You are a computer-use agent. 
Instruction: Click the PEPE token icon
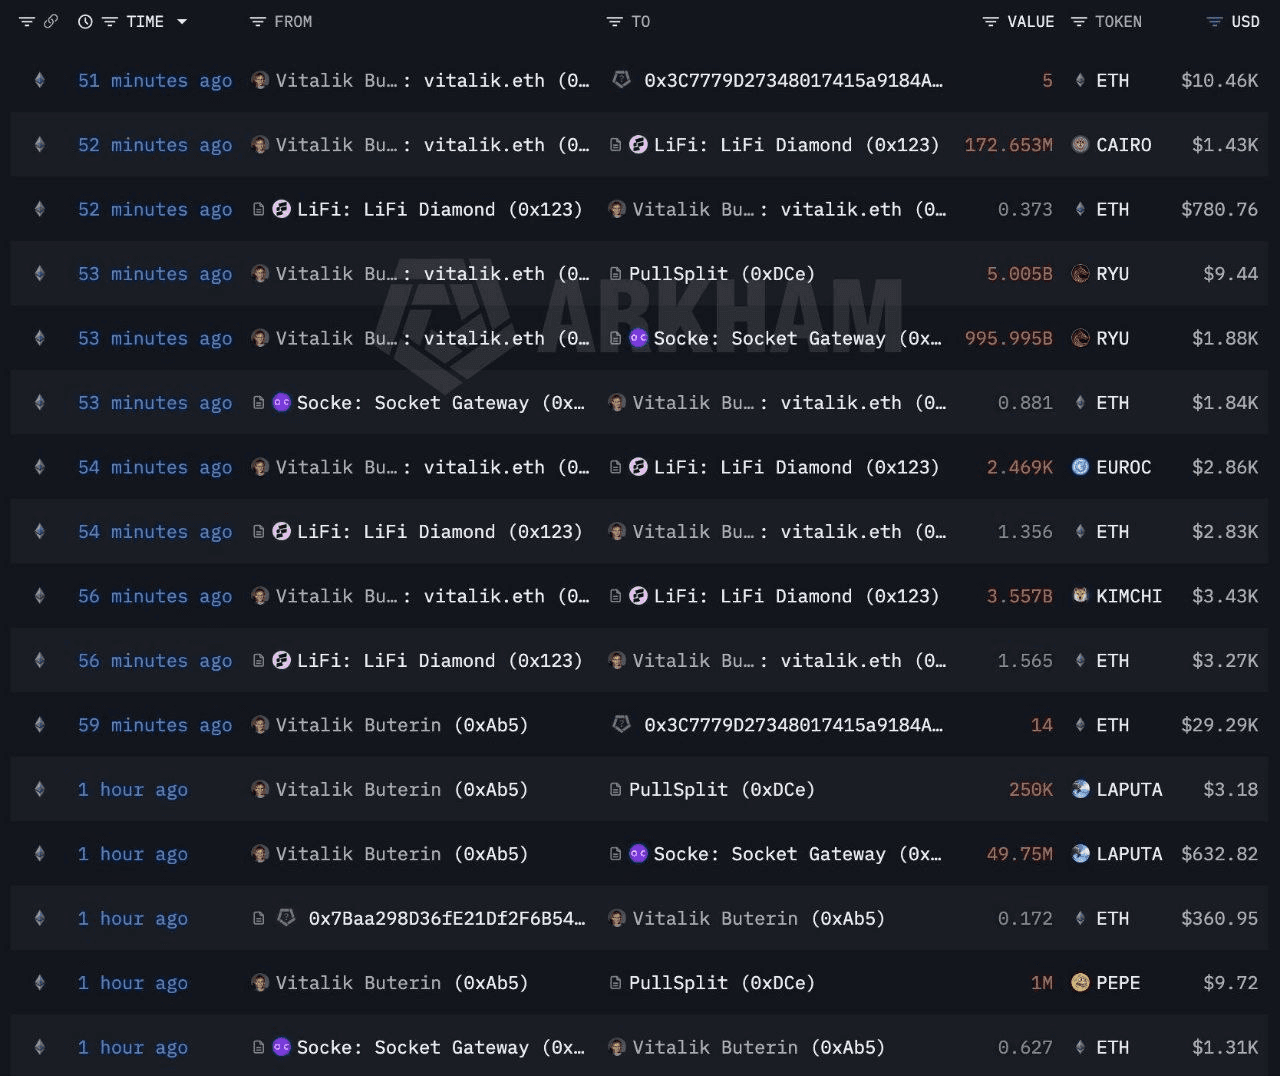tap(1080, 983)
